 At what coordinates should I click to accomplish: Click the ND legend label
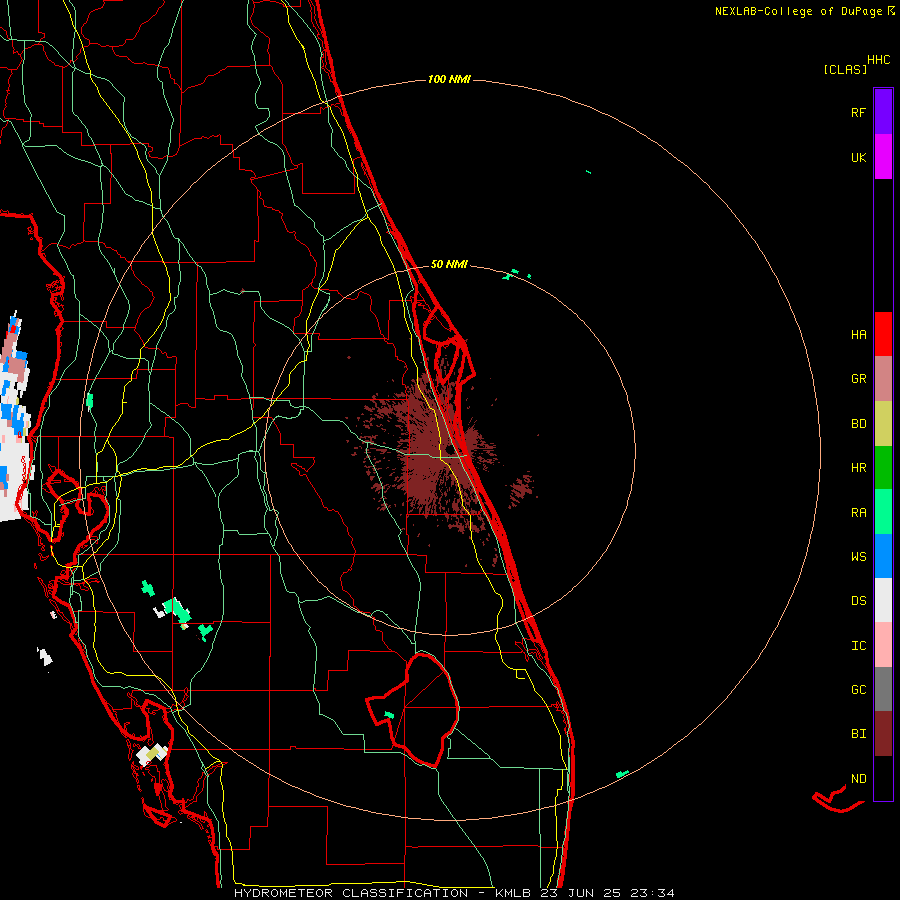click(x=858, y=779)
